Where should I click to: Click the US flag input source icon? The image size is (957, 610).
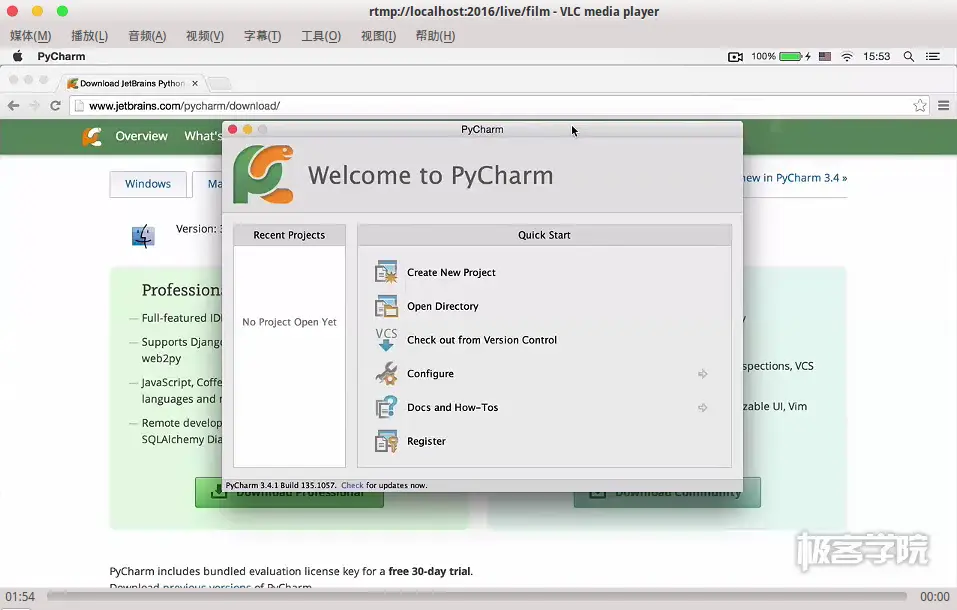pyautogui.click(x=825, y=56)
